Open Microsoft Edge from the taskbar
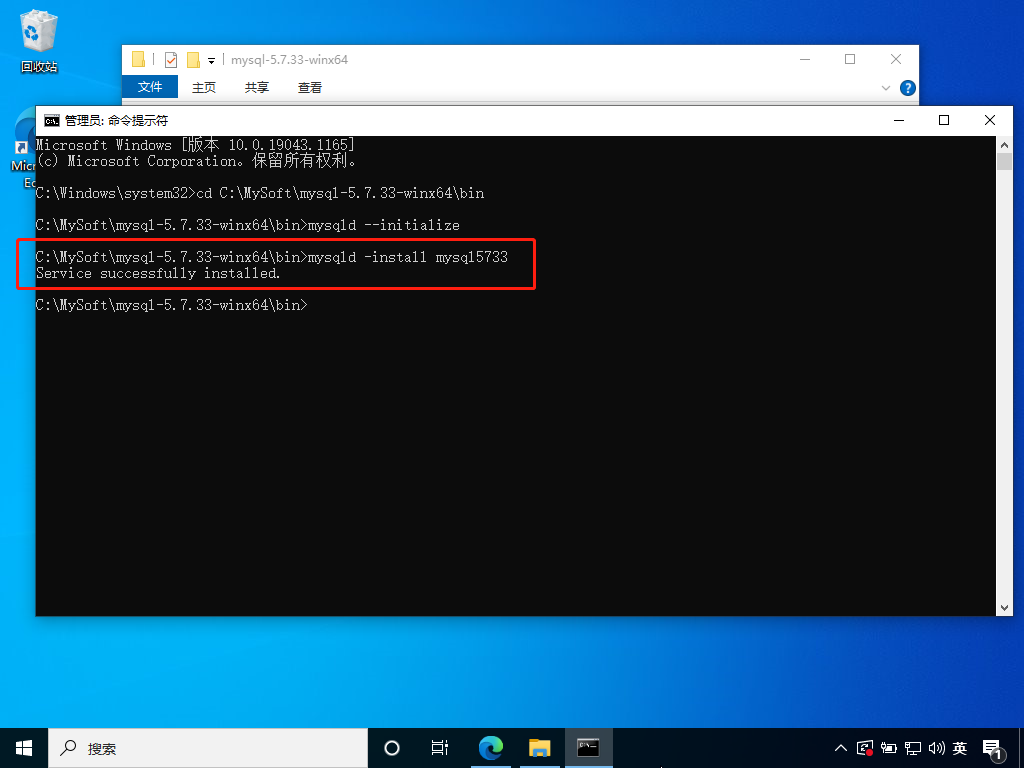Screen dimensions: 1024x768 (490, 748)
